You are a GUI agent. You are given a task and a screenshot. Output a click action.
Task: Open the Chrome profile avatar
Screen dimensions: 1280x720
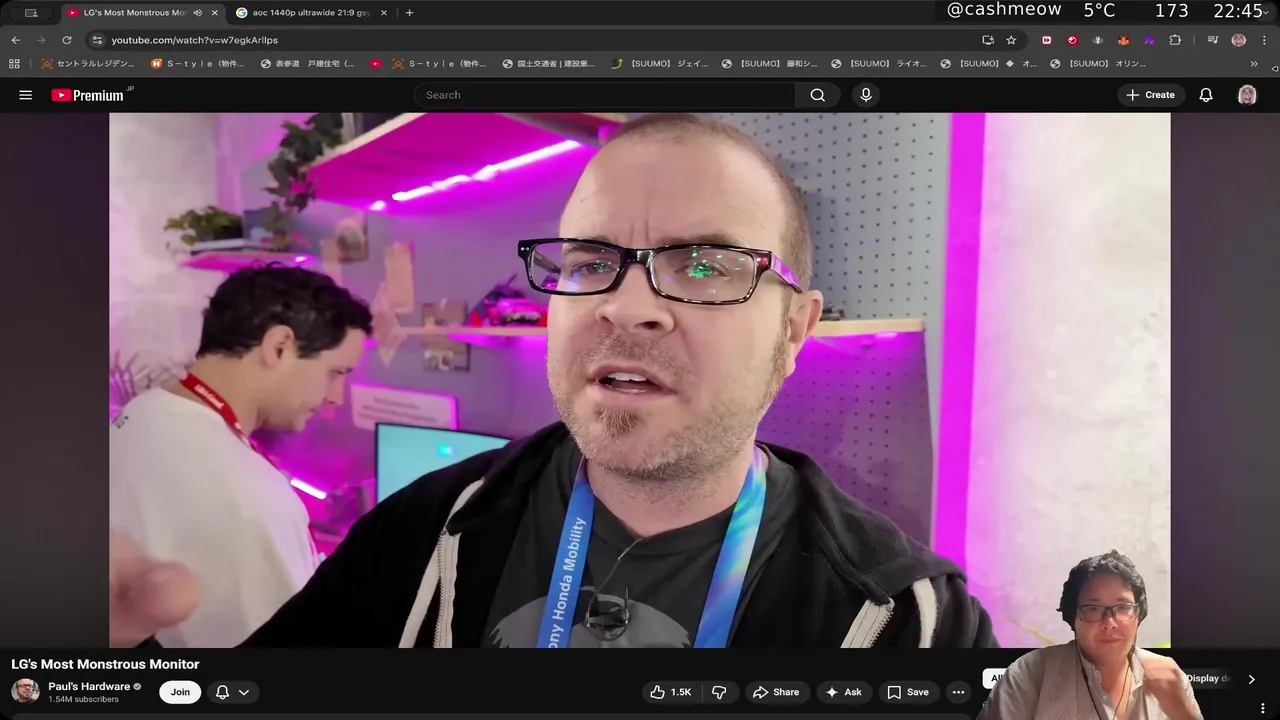(x=1239, y=40)
